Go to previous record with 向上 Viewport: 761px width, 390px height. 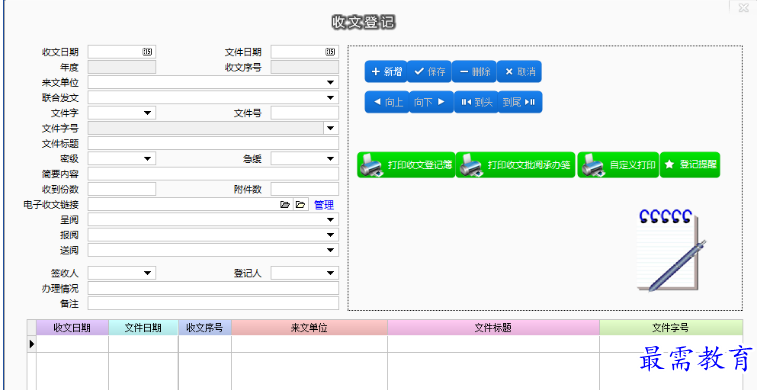(387, 102)
